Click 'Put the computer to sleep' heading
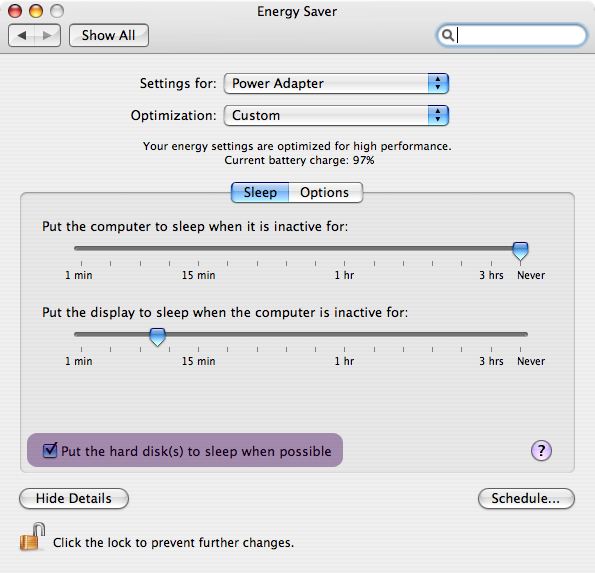 pyautogui.click(x=195, y=227)
